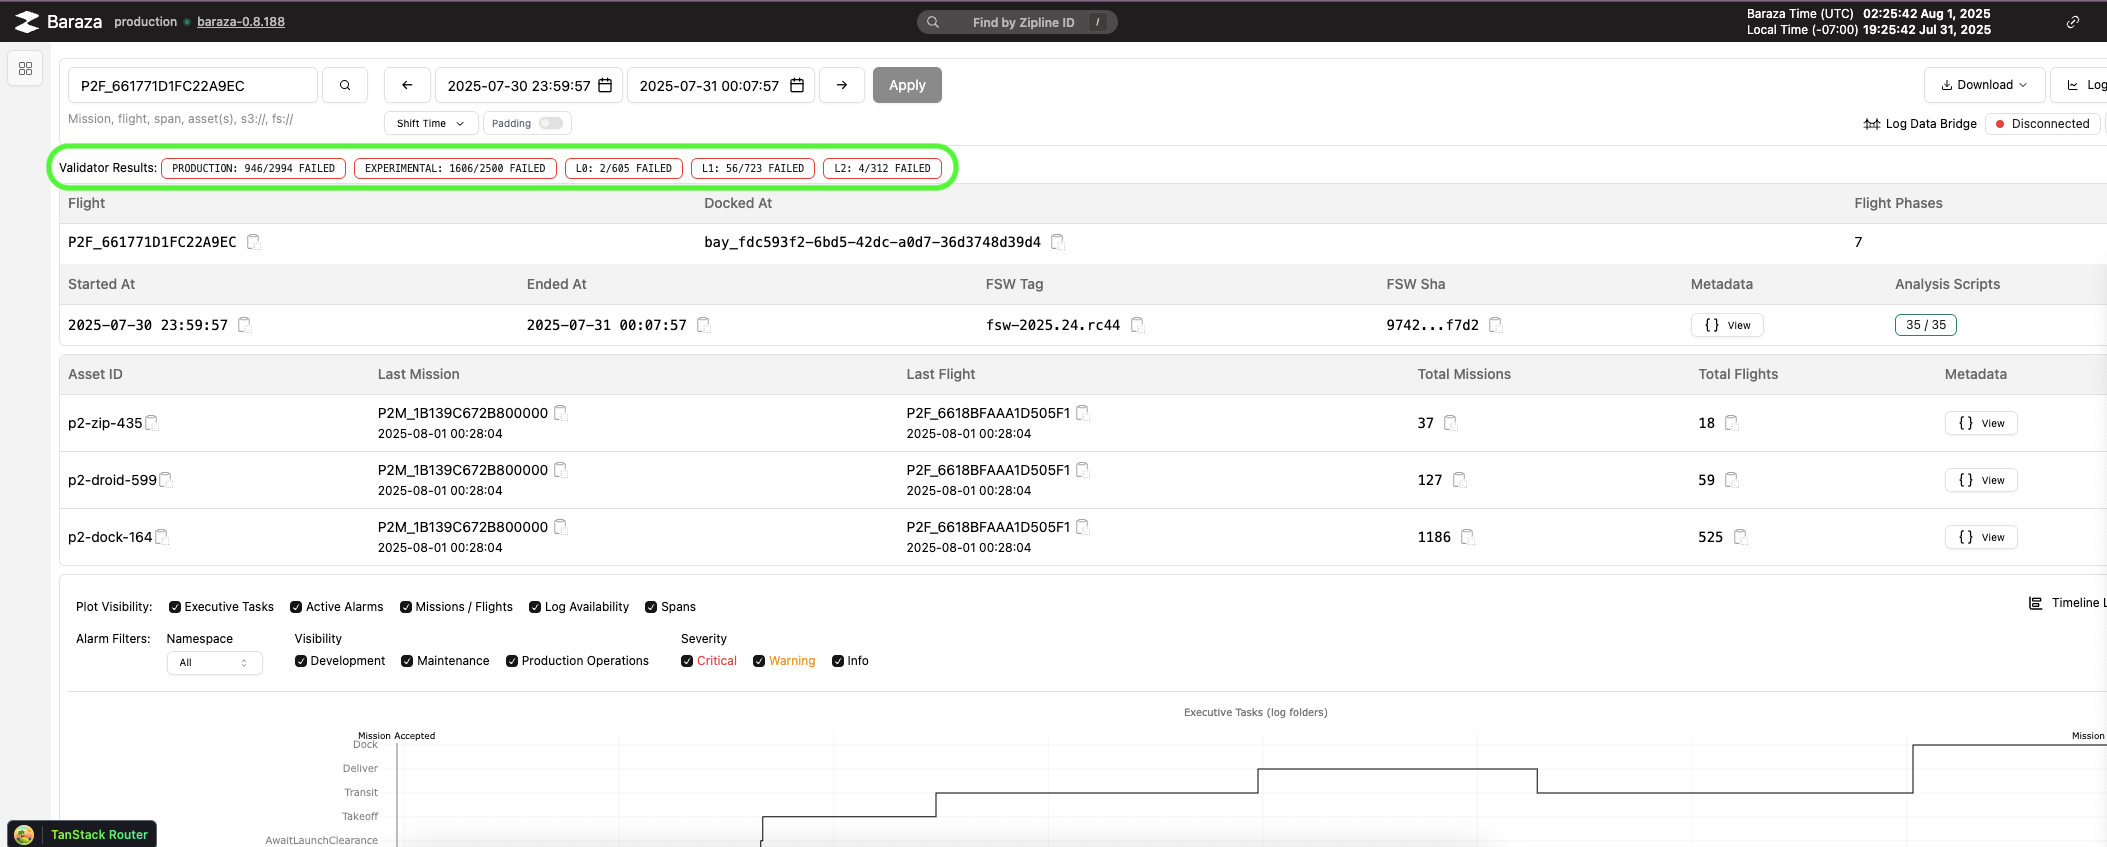Open the Namespace All selector

tap(214, 663)
